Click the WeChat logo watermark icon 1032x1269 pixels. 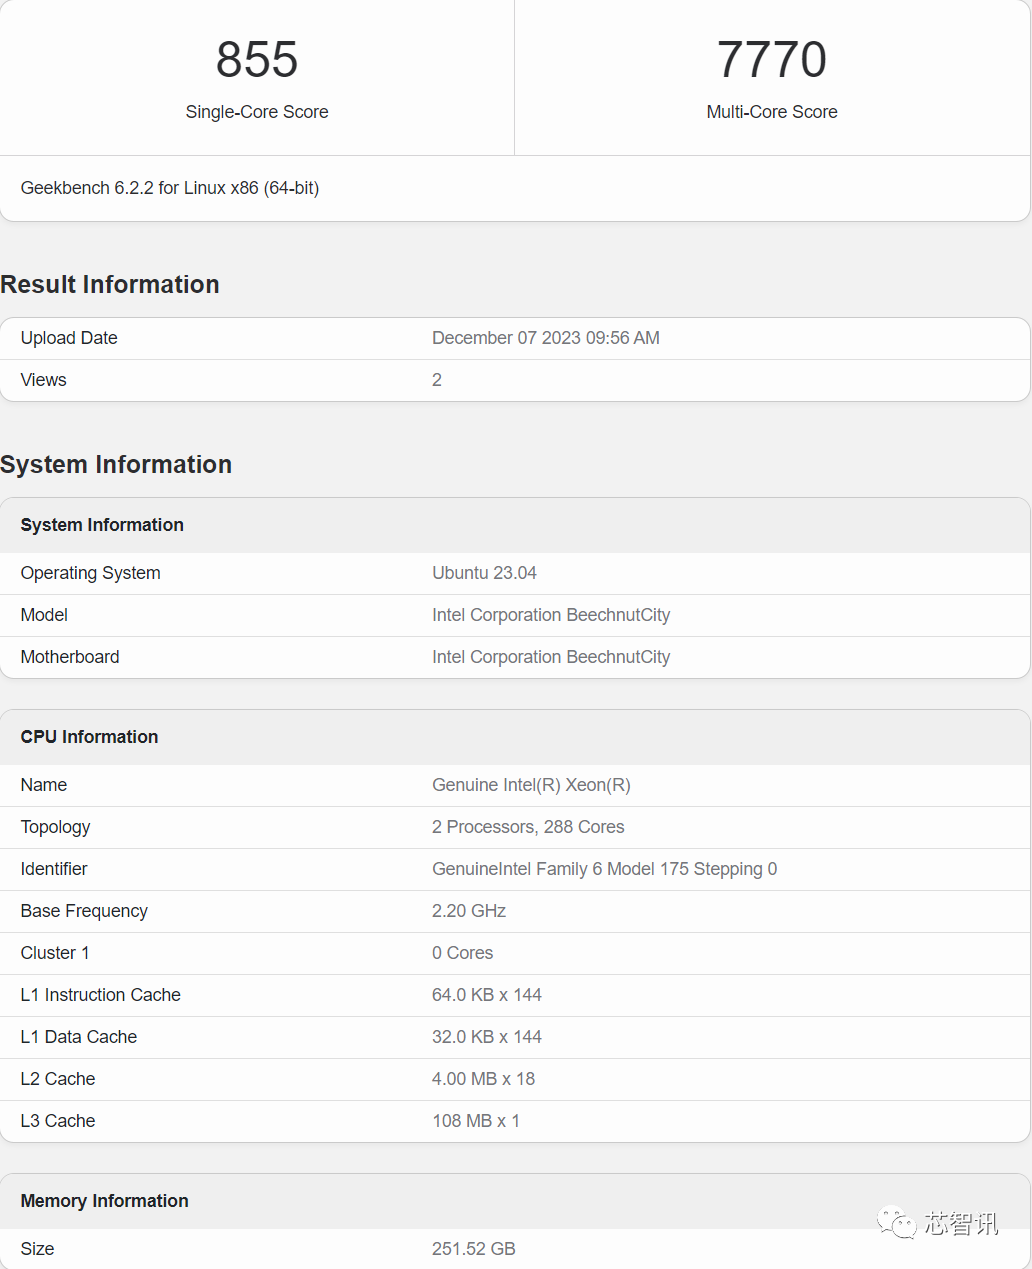[x=896, y=1222]
